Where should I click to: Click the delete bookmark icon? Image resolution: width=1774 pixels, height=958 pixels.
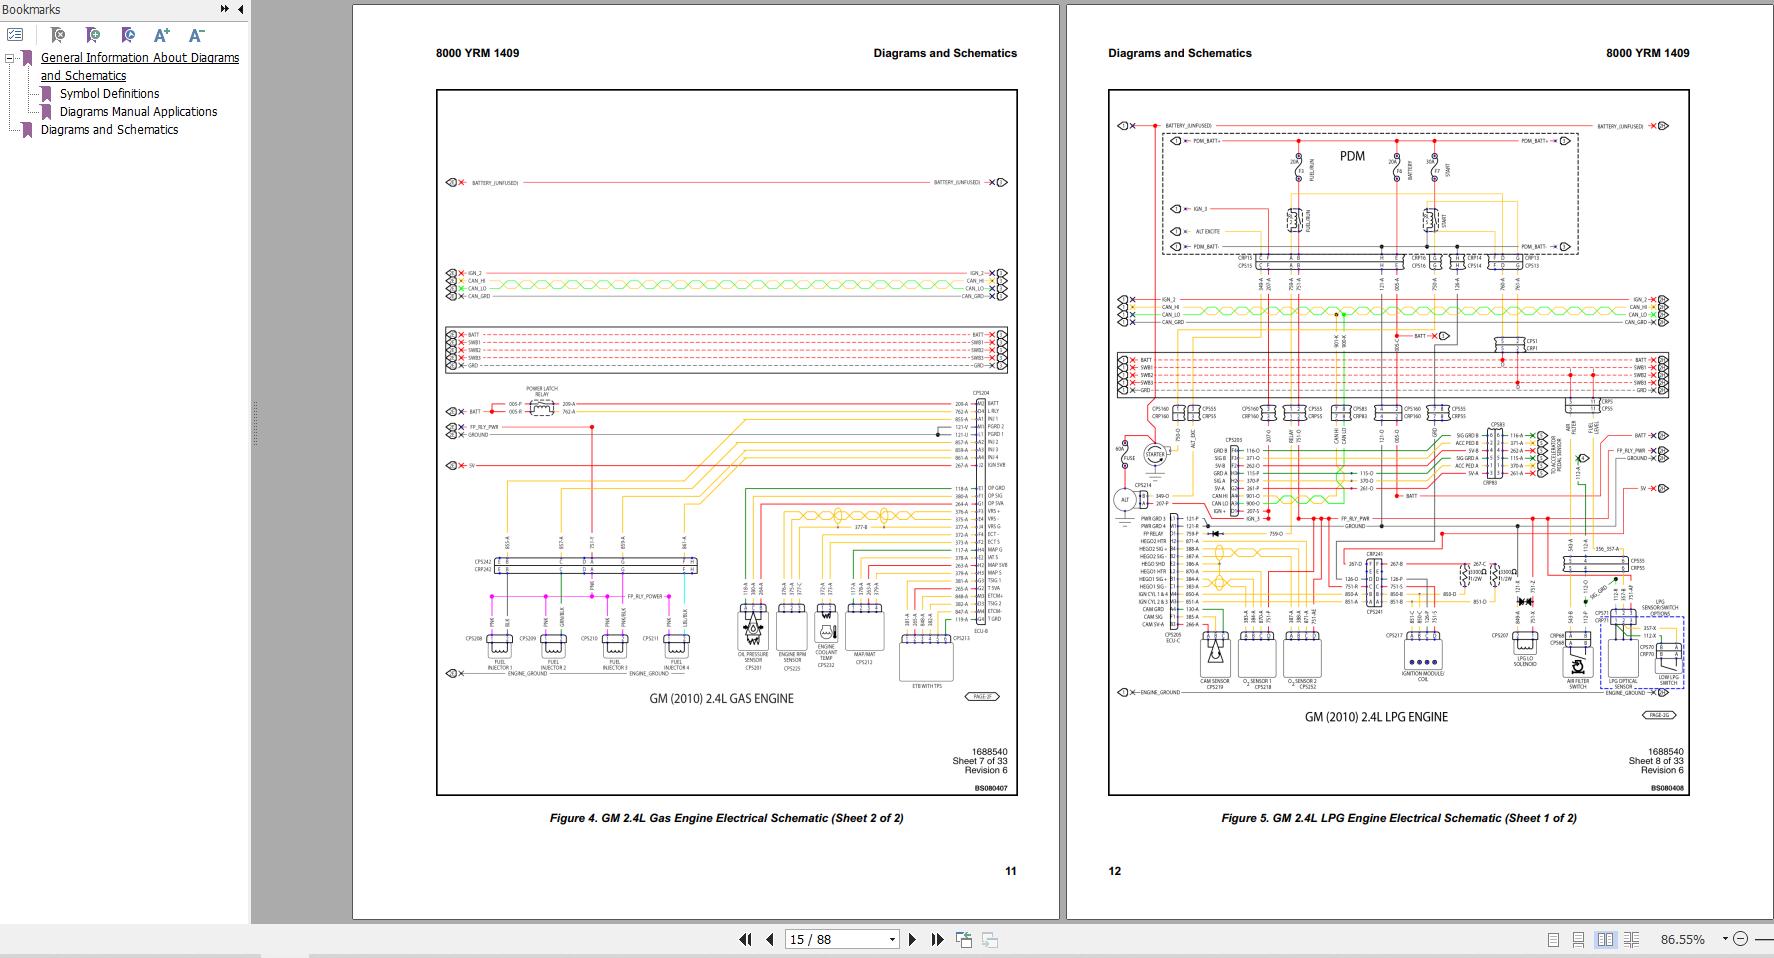point(58,35)
